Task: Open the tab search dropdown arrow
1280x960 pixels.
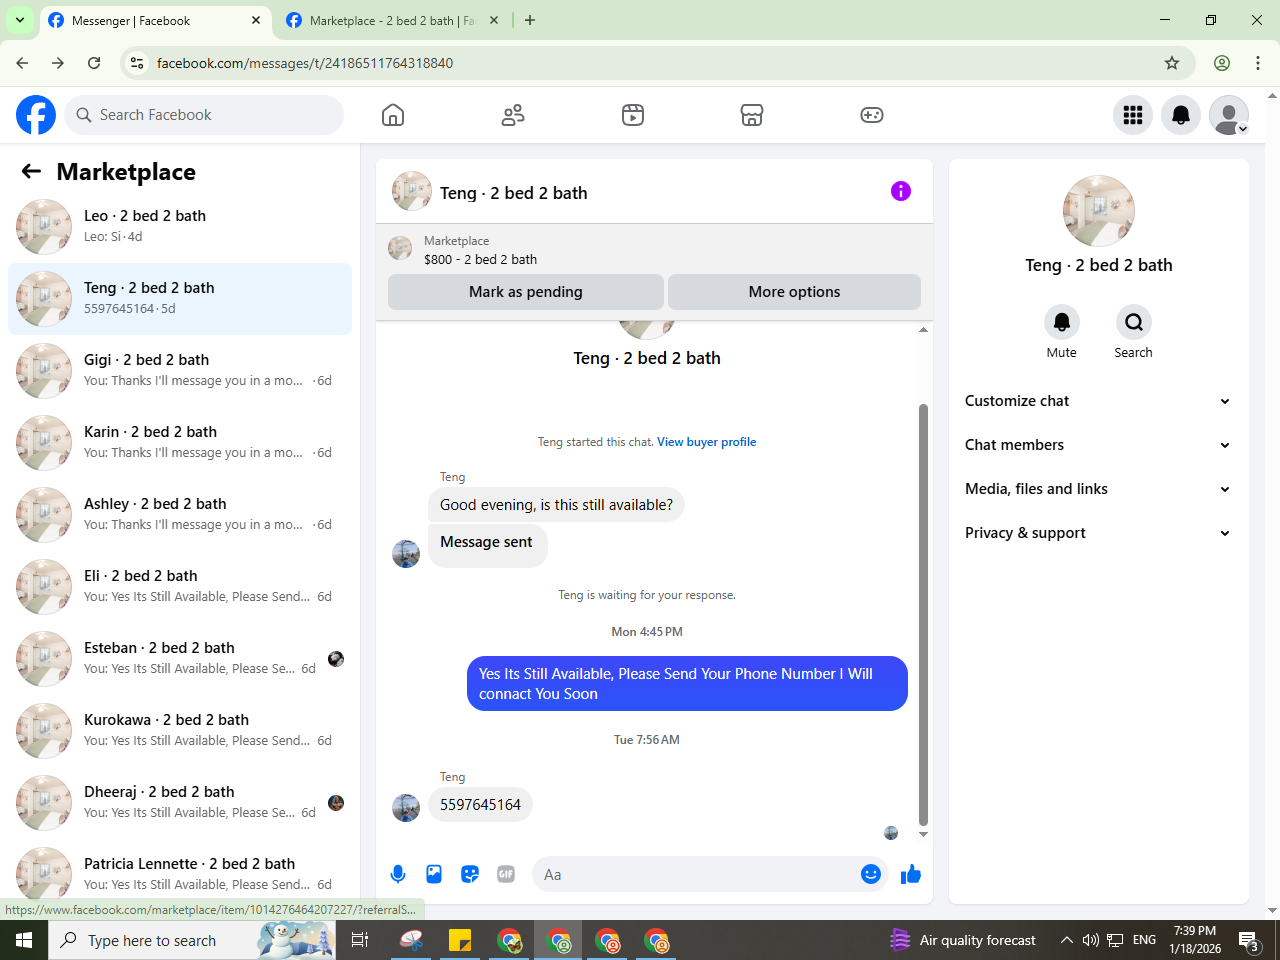Action: [x=20, y=20]
